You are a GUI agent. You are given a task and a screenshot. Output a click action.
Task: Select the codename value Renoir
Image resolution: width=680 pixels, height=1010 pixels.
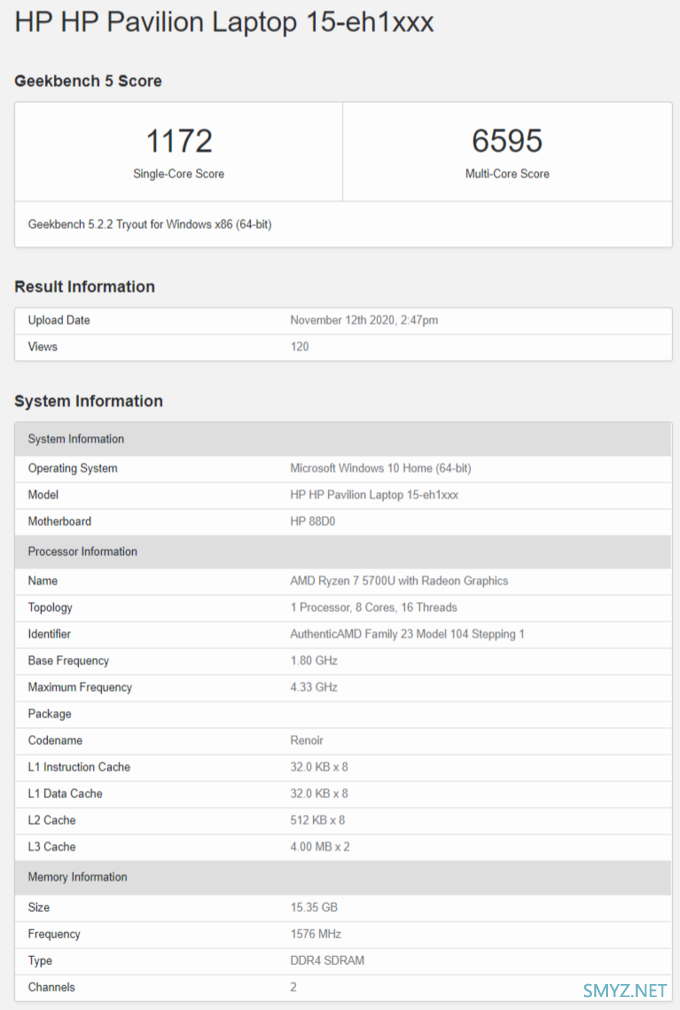(x=307, y=741)
